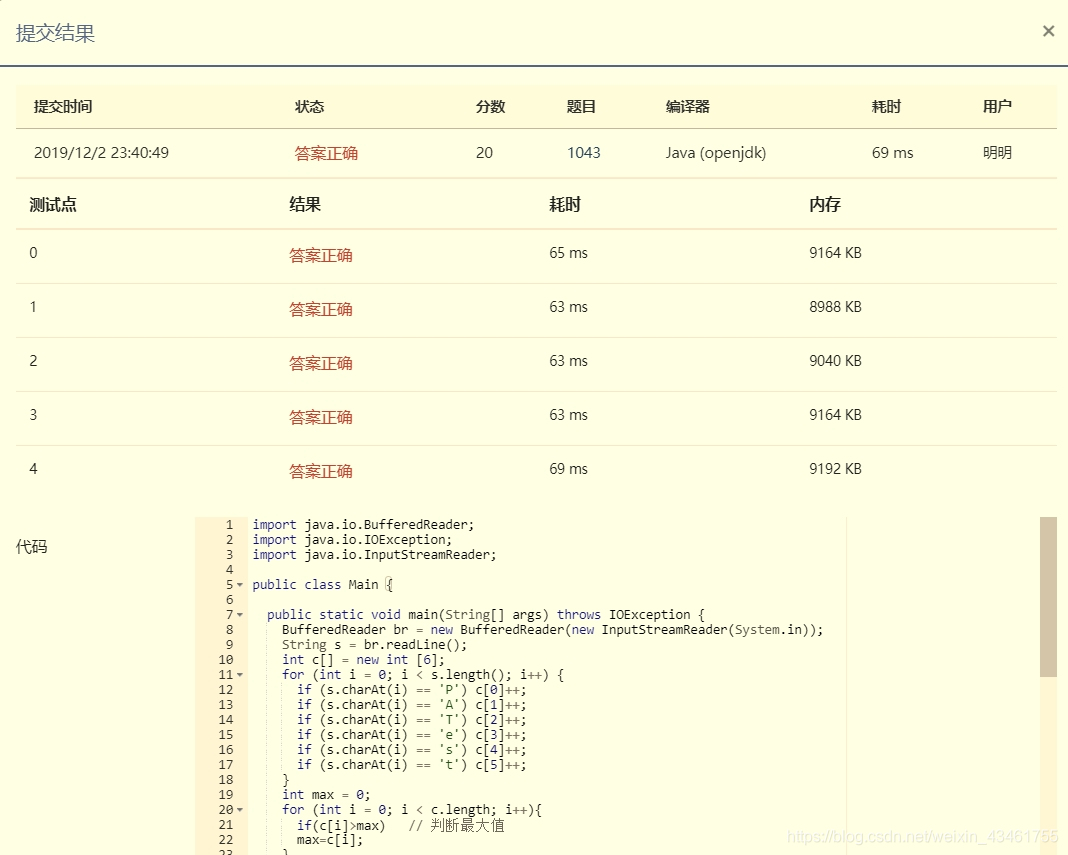The image size is (1068, 855).
Task: Click code line 1 import BufferedReader
Action: [363, 525]
